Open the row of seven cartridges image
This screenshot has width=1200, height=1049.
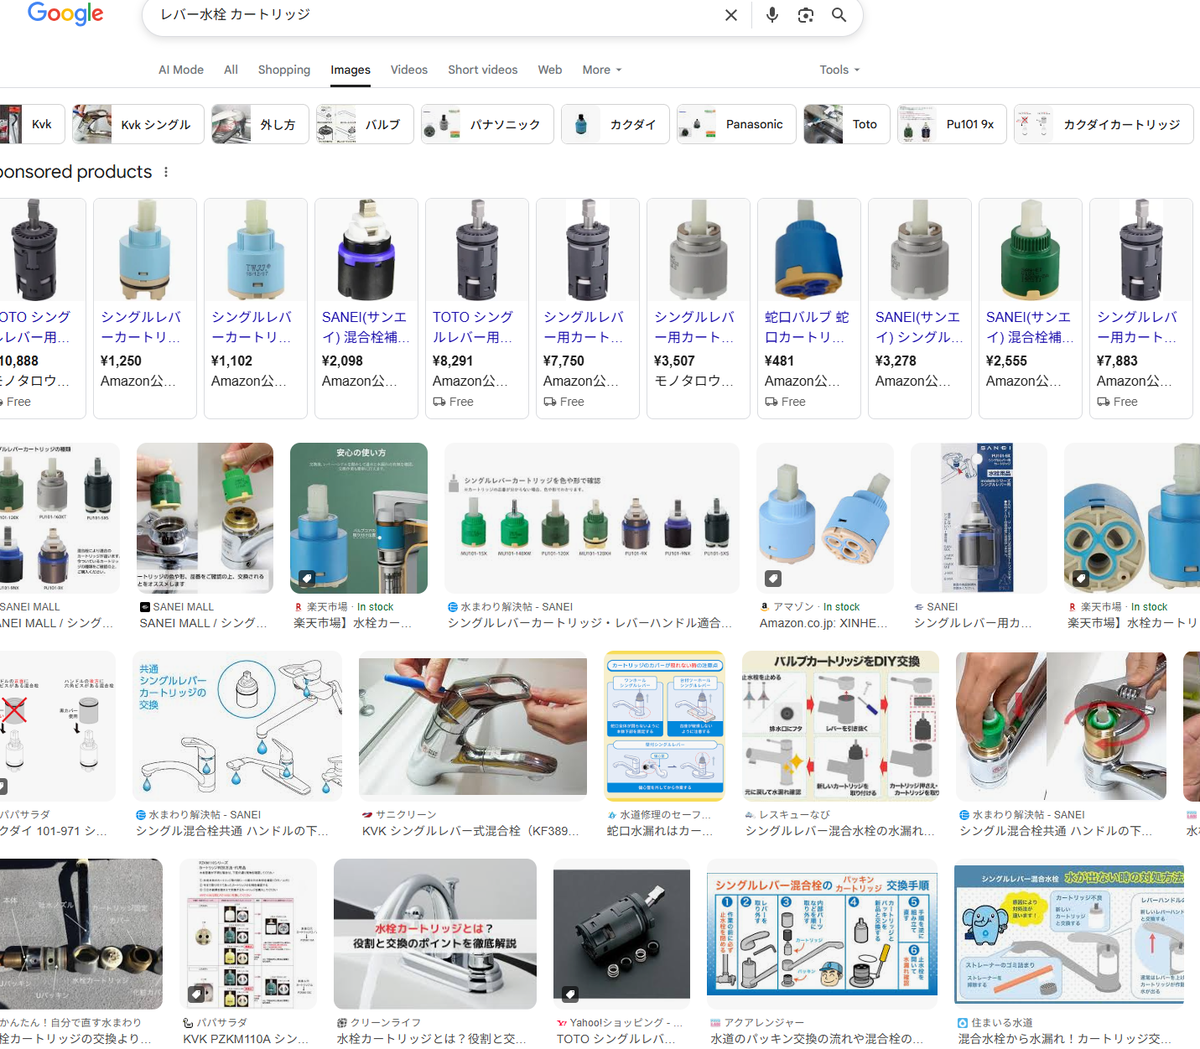click(x=592, y=518)
